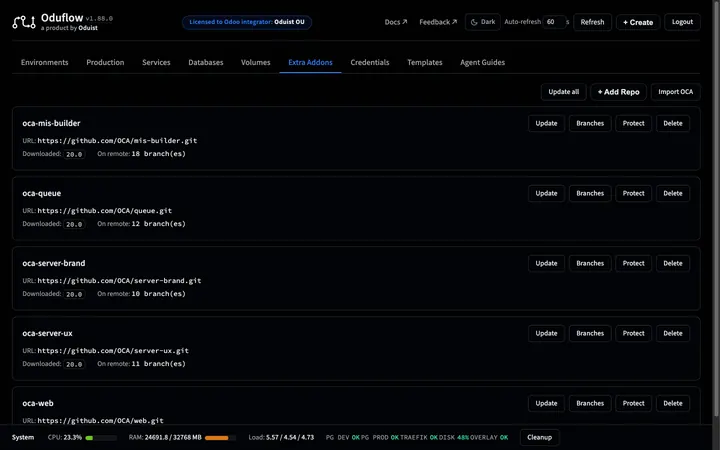Open Branches for oca-queue
720x450 pixels.
click(590, 193)
